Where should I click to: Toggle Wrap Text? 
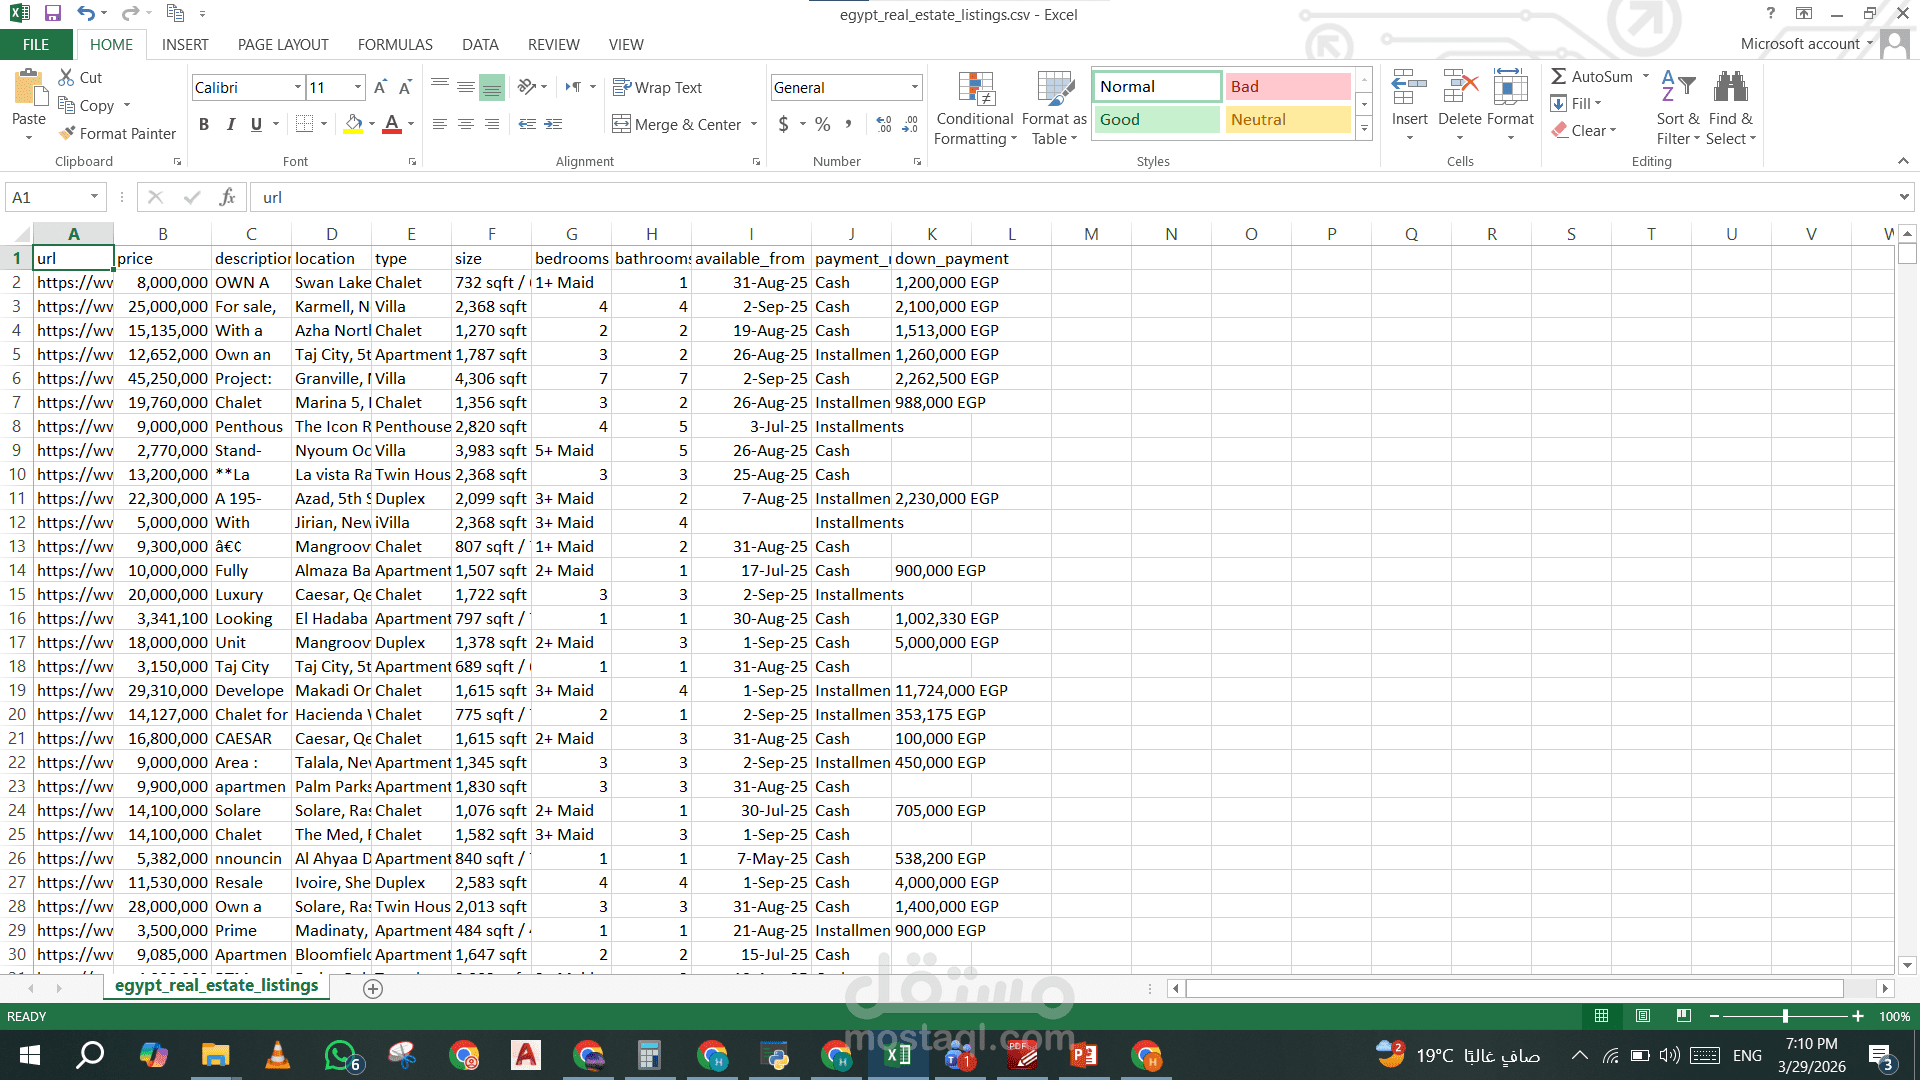click(657, 87)
